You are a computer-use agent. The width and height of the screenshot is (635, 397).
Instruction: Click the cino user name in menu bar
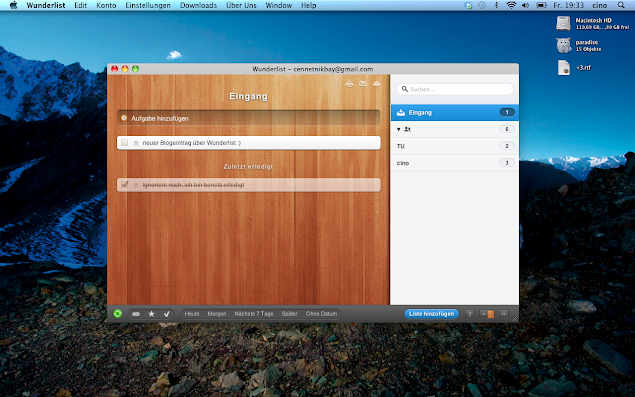click(599, 5)
